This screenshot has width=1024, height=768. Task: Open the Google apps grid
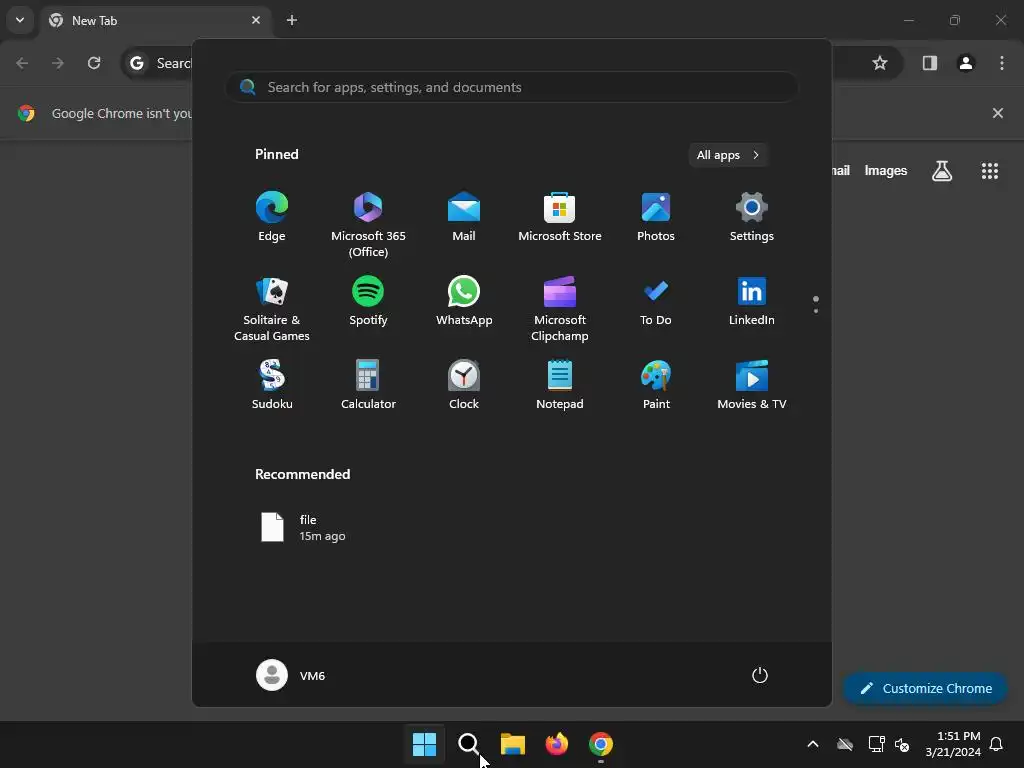(x=989, y=170)
